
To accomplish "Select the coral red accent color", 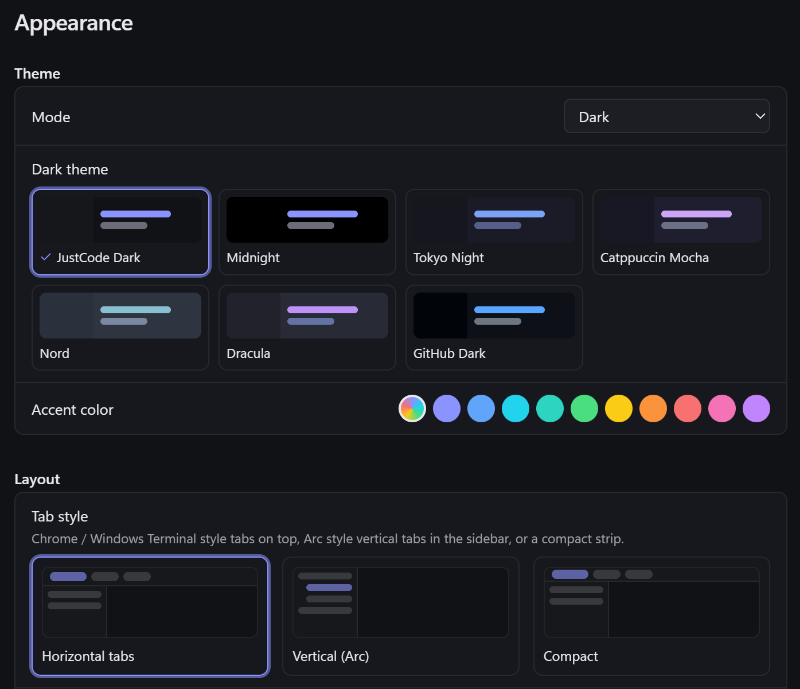I will click(688, 408).
